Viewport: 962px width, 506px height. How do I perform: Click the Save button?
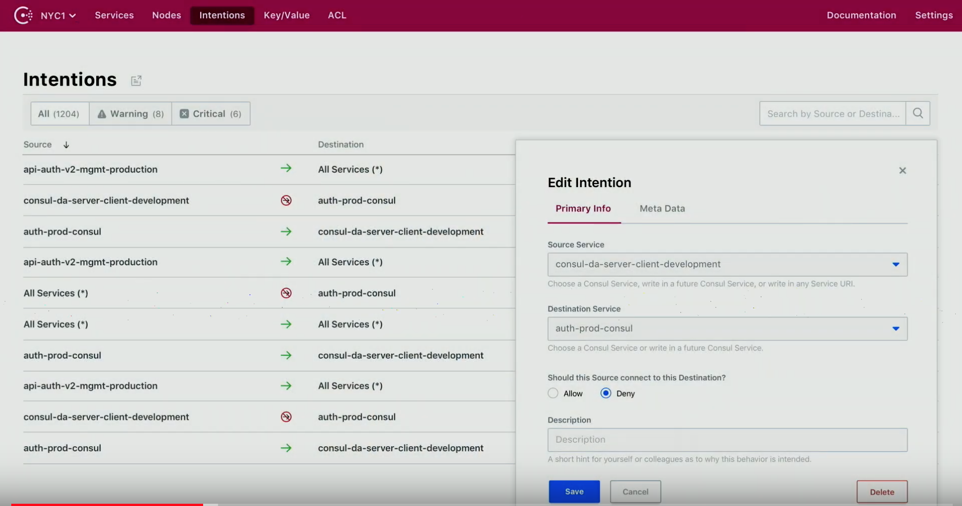574,492
